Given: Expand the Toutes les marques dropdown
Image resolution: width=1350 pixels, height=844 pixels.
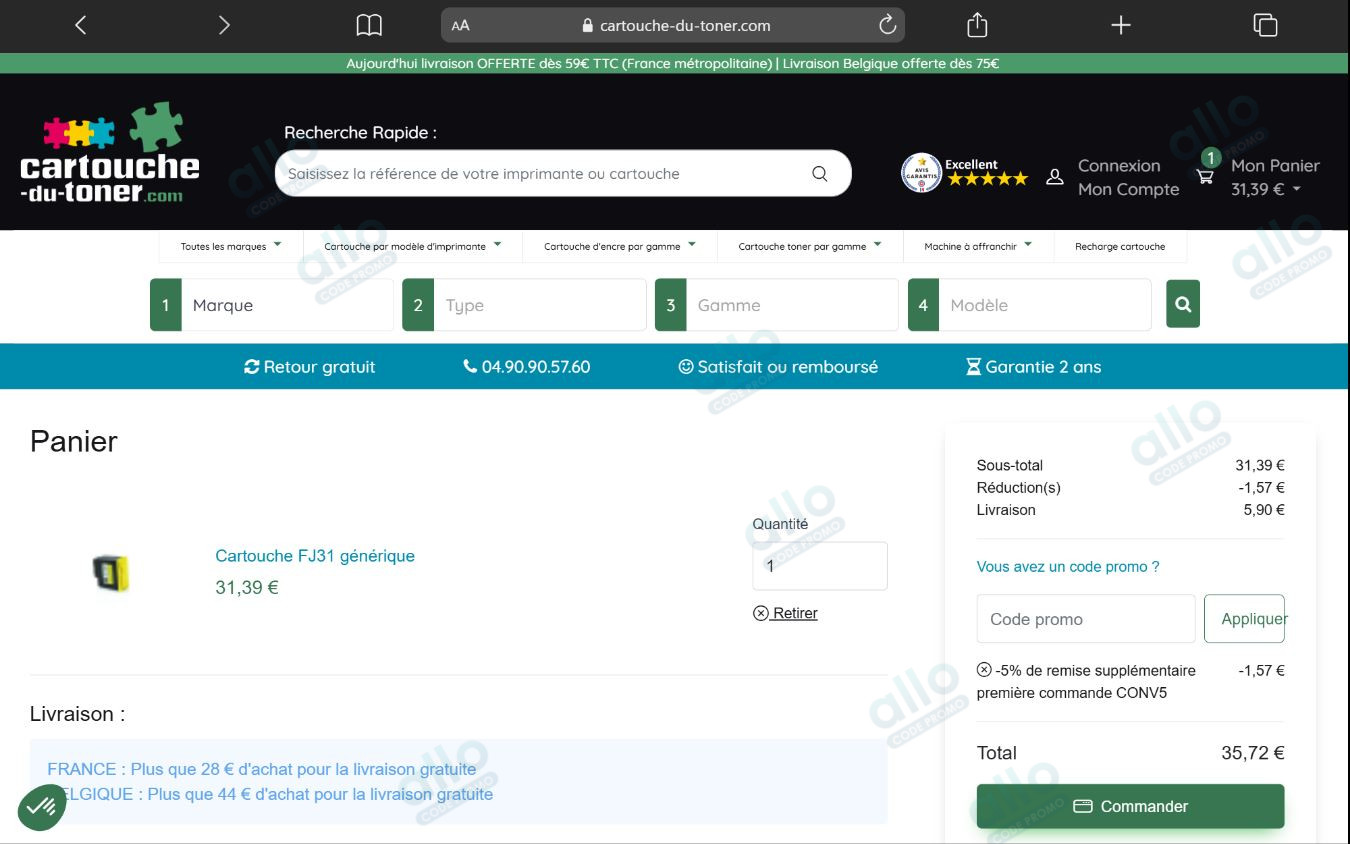Looking at the screenshot, I should coord(229,246).
